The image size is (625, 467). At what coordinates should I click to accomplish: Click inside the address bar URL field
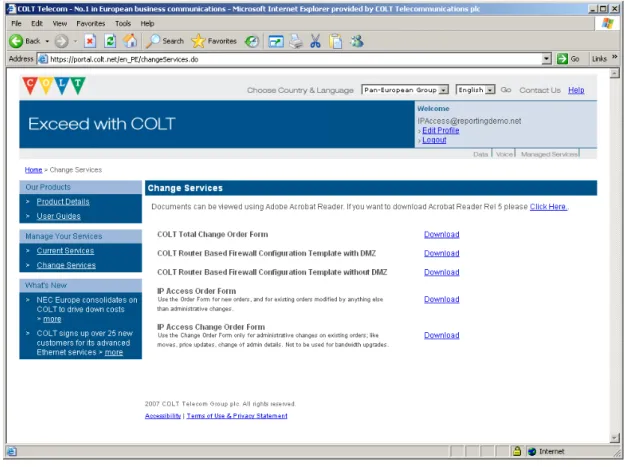[x=295, y=59]
